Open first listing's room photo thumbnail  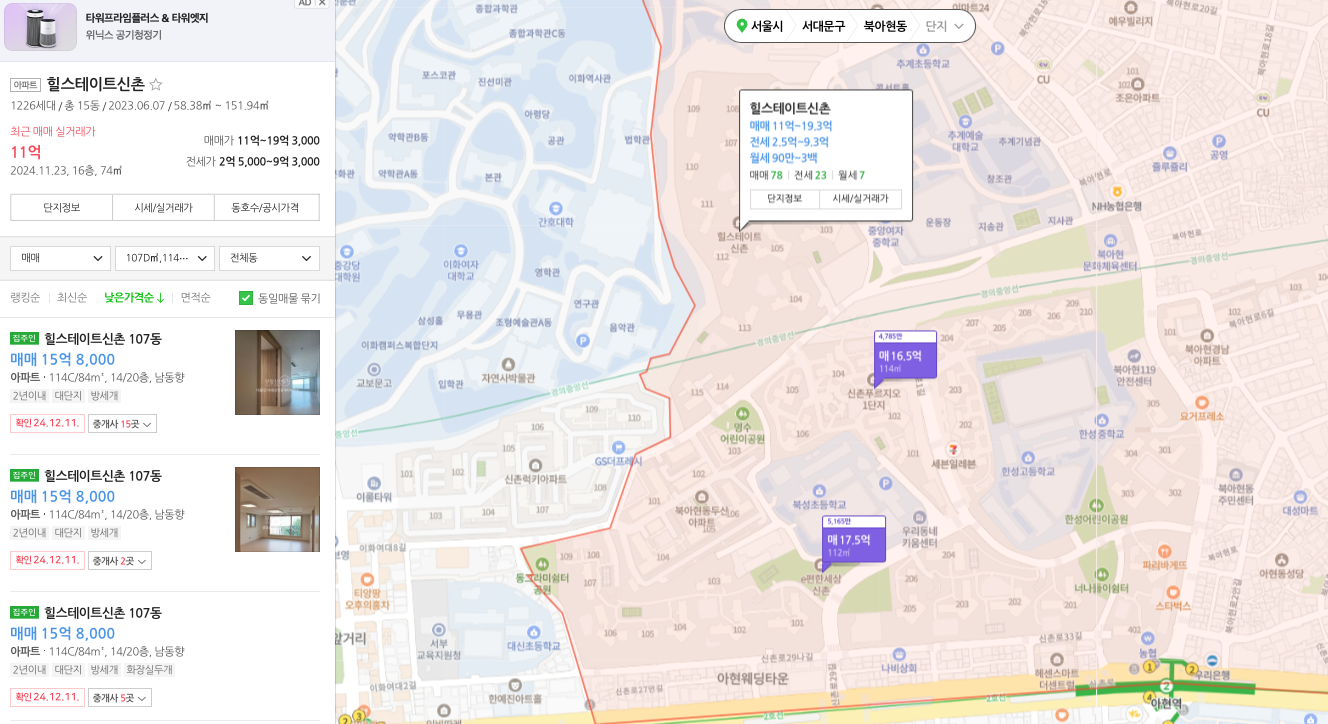point(277,372)
